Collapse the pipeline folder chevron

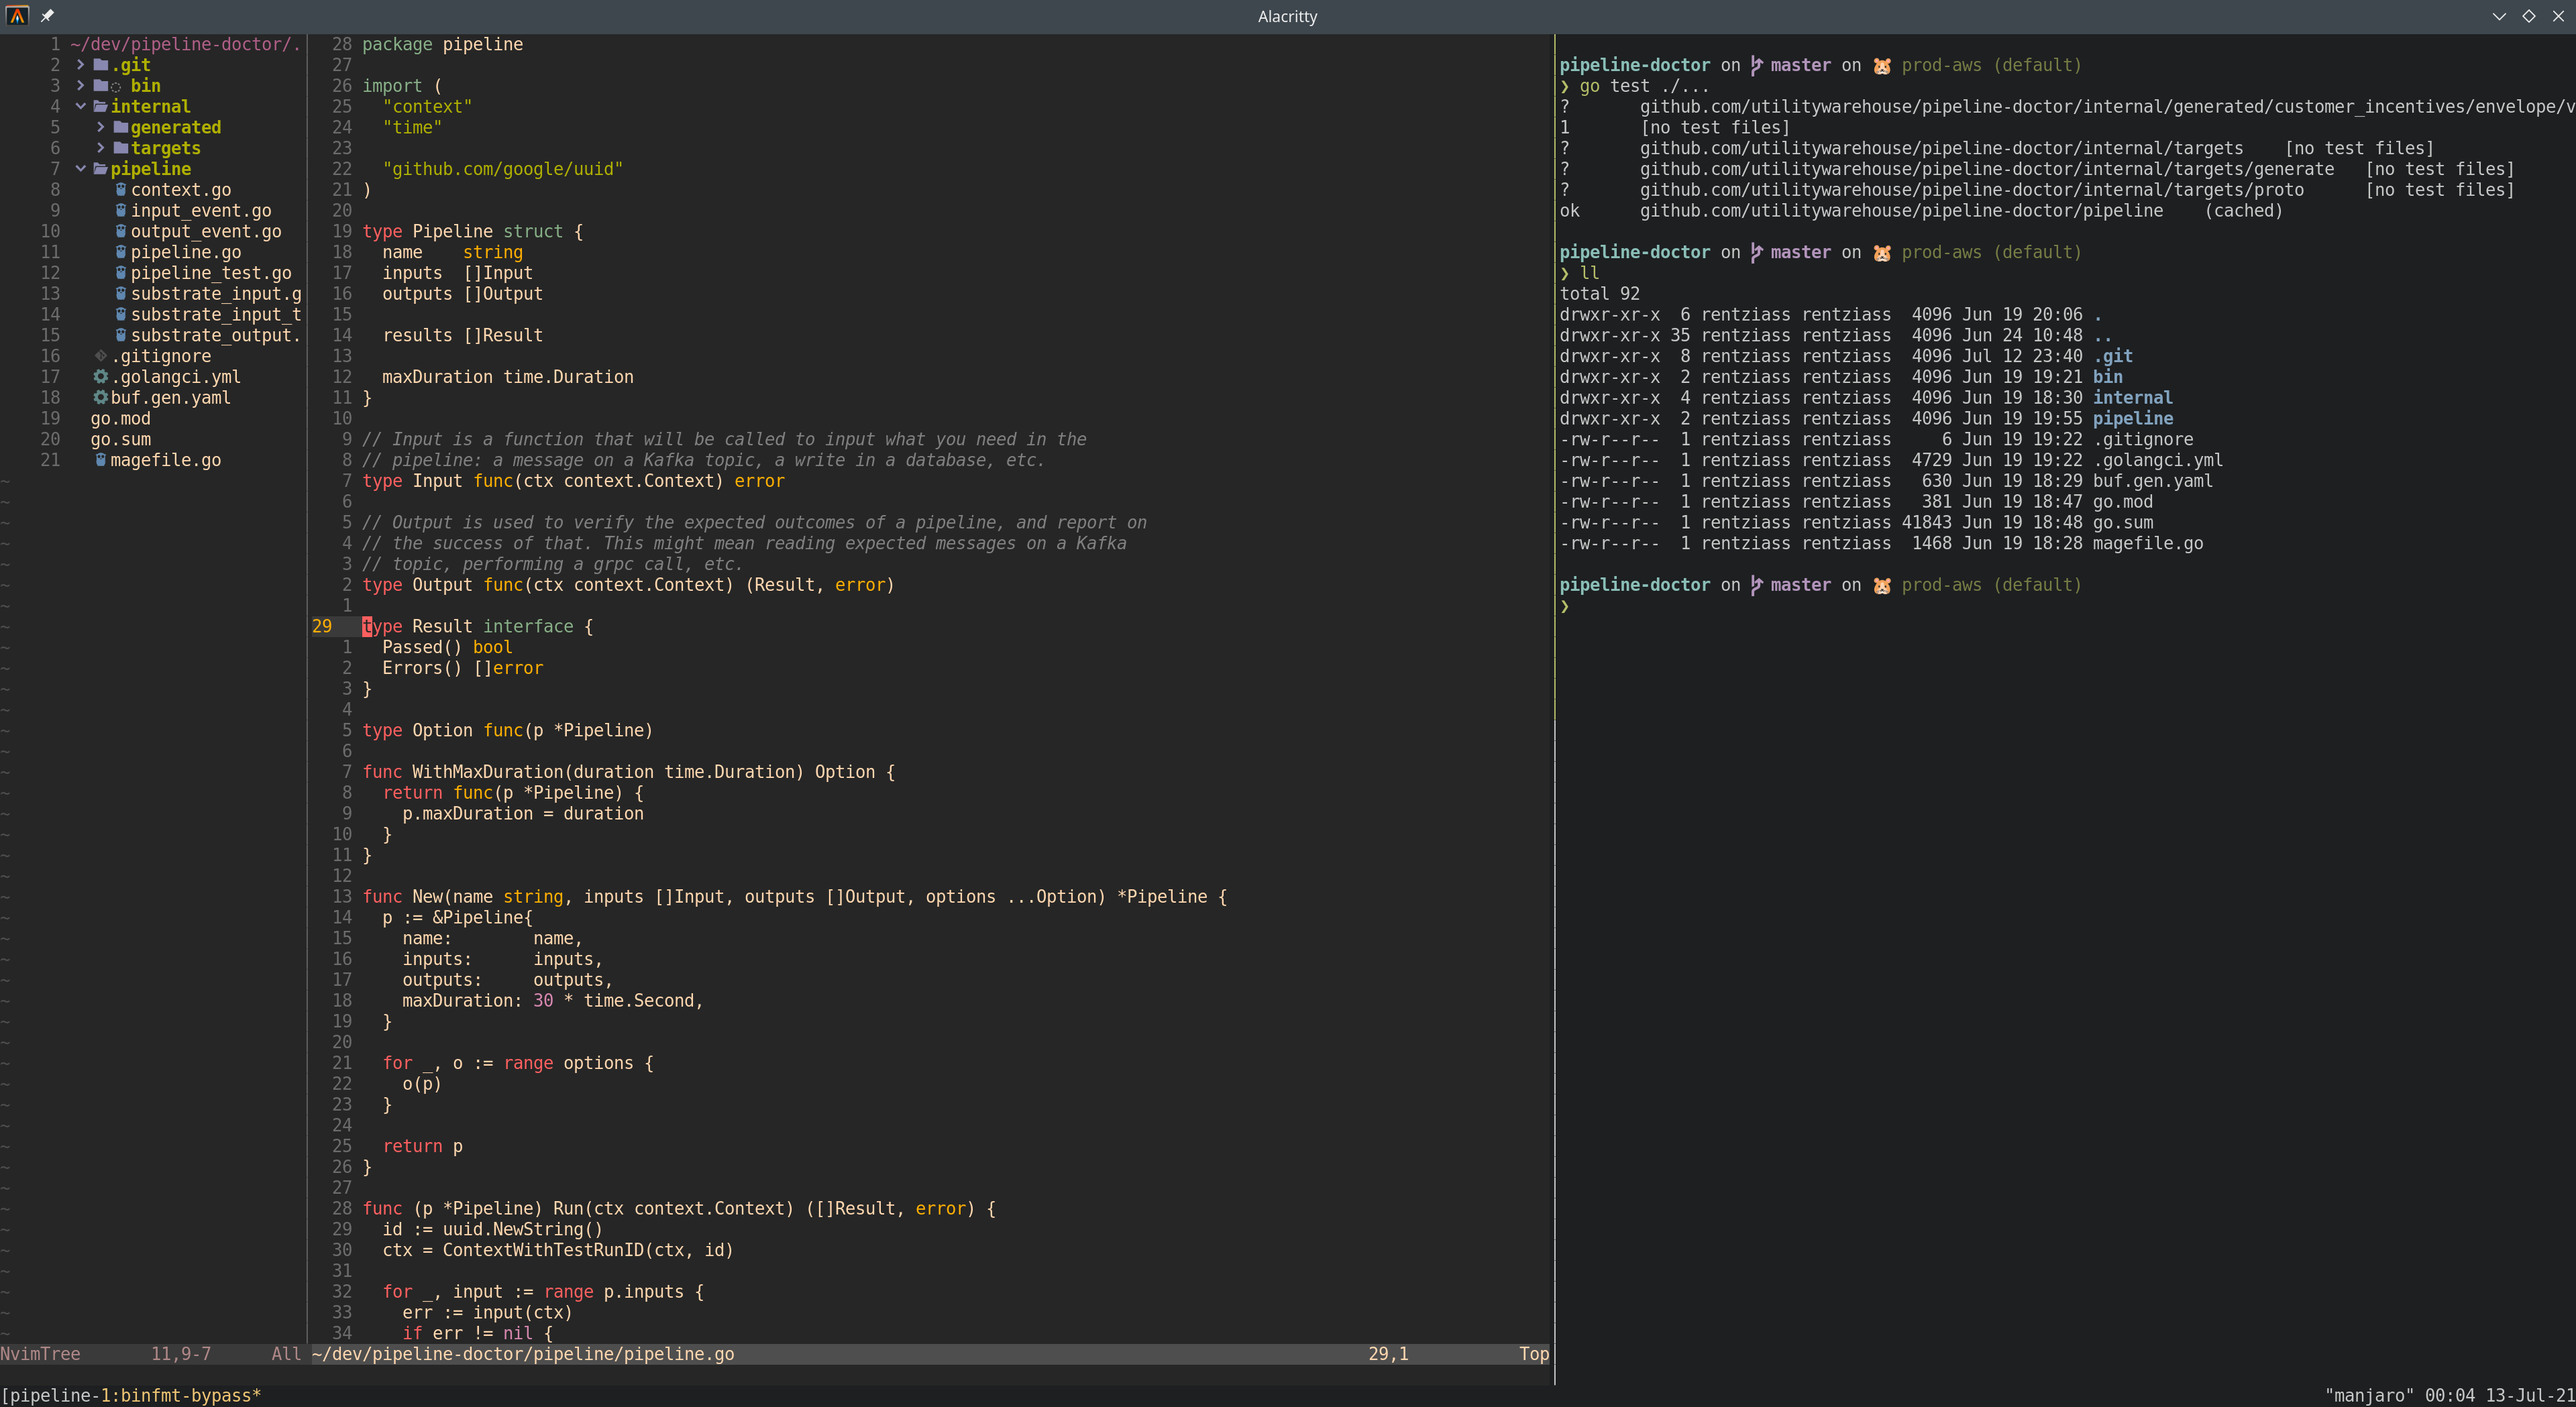[x=81, y=169]
